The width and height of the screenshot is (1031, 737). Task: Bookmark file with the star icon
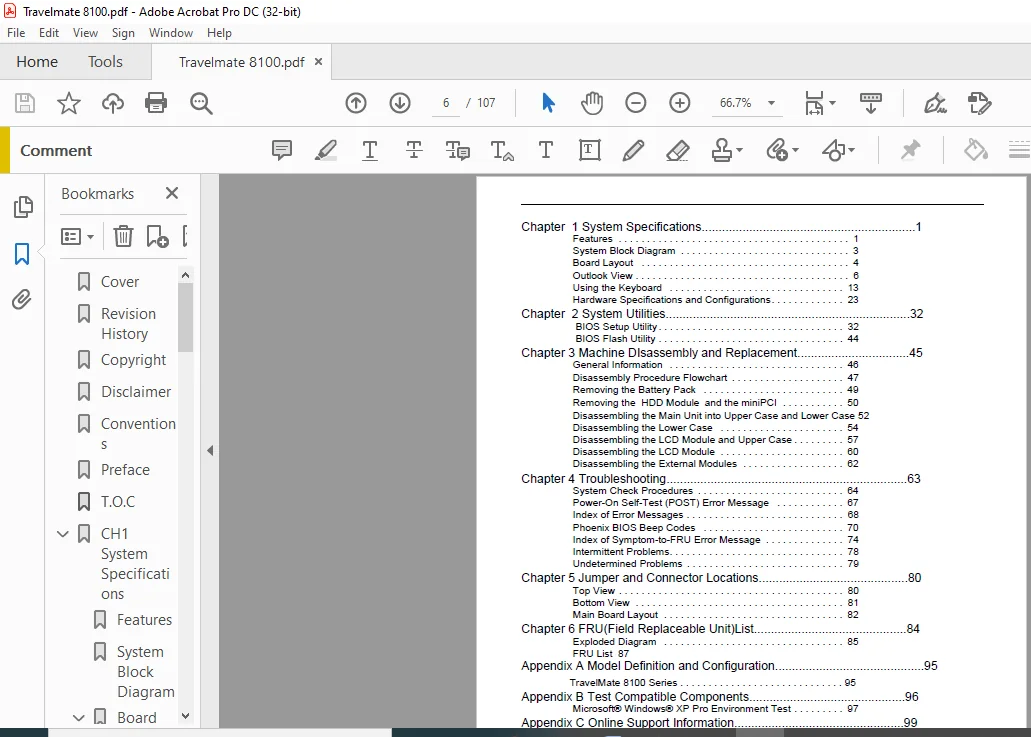(x=68, y=103)
